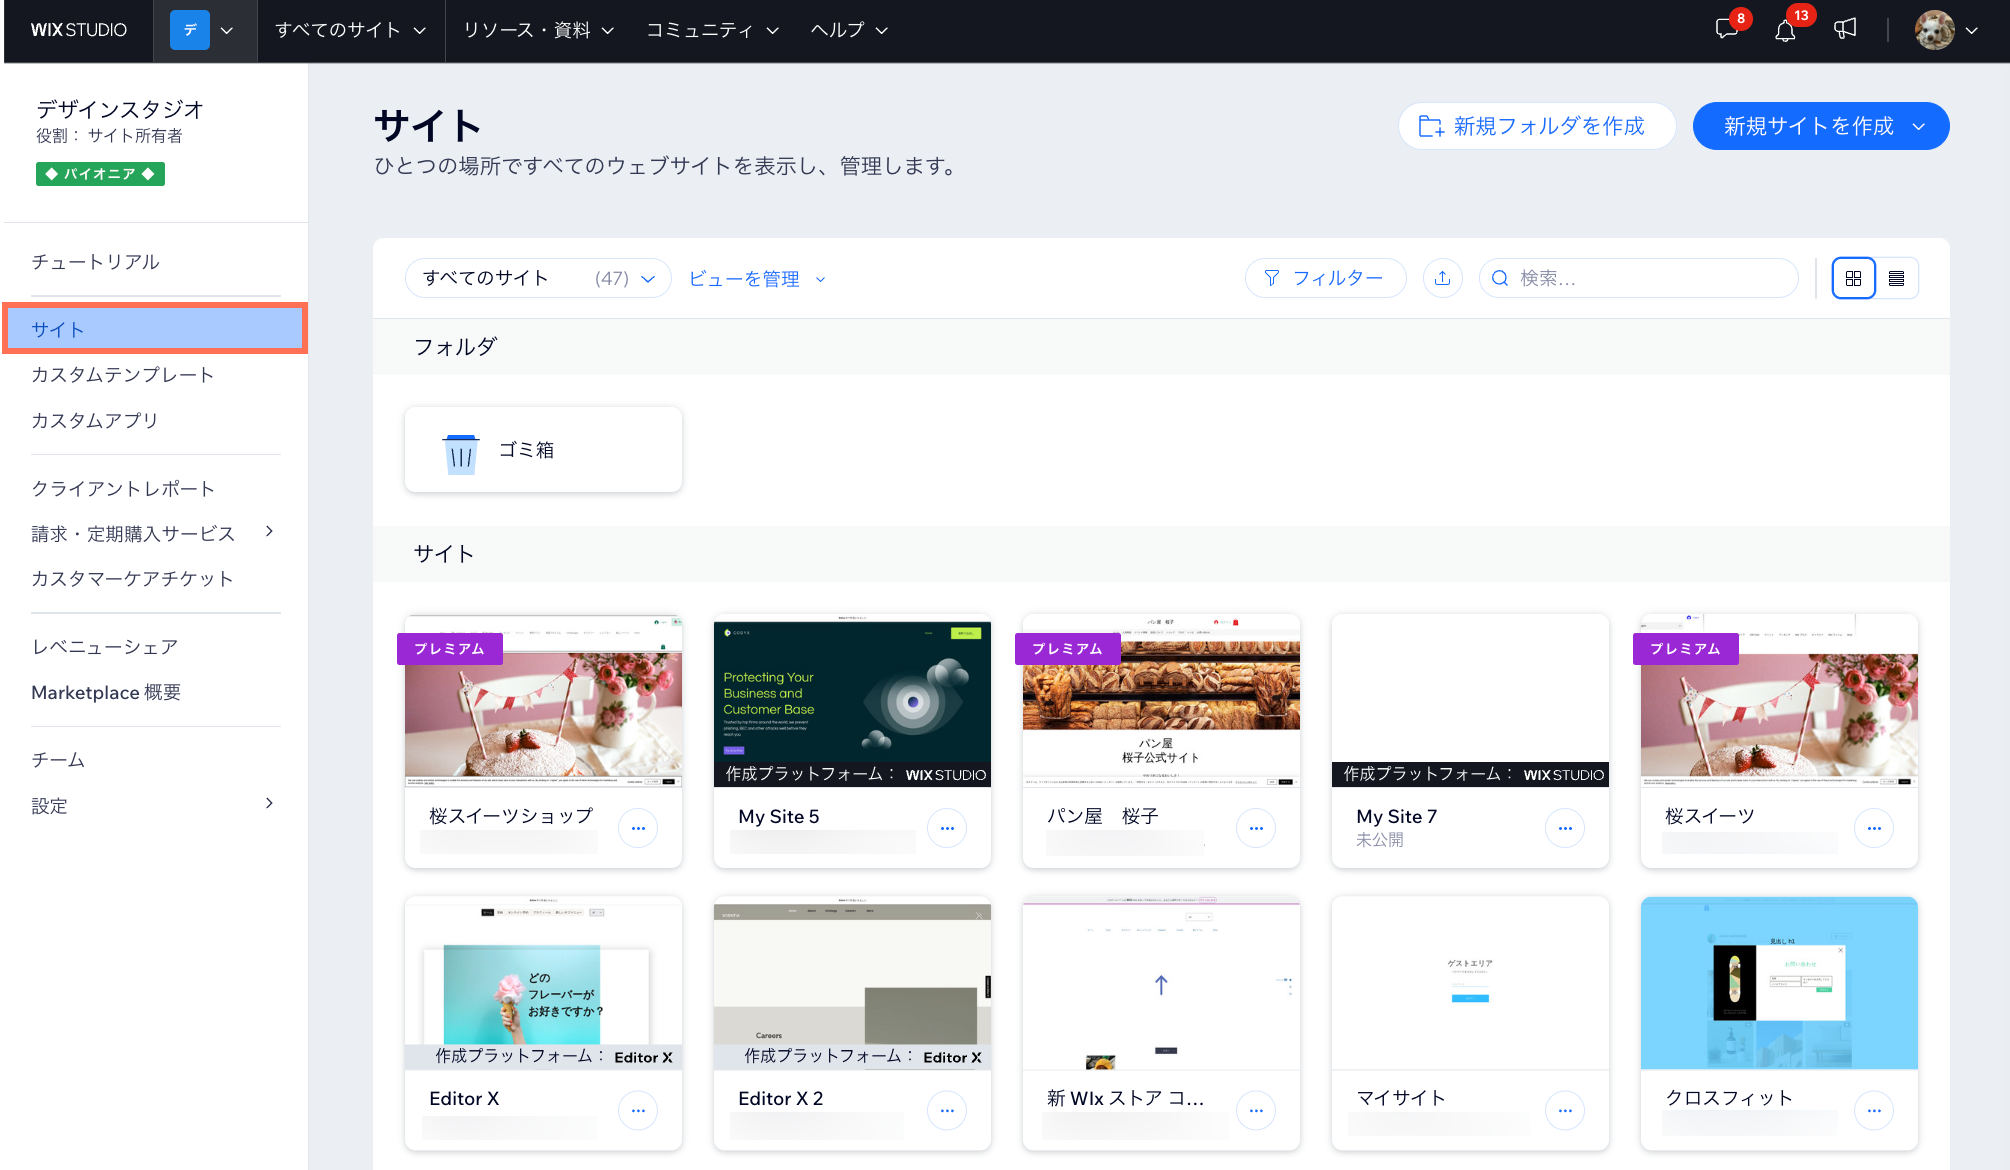Click the profile avatar picture
The height and width of the screenshot is (1170, 2010).
click(1935, 30)
